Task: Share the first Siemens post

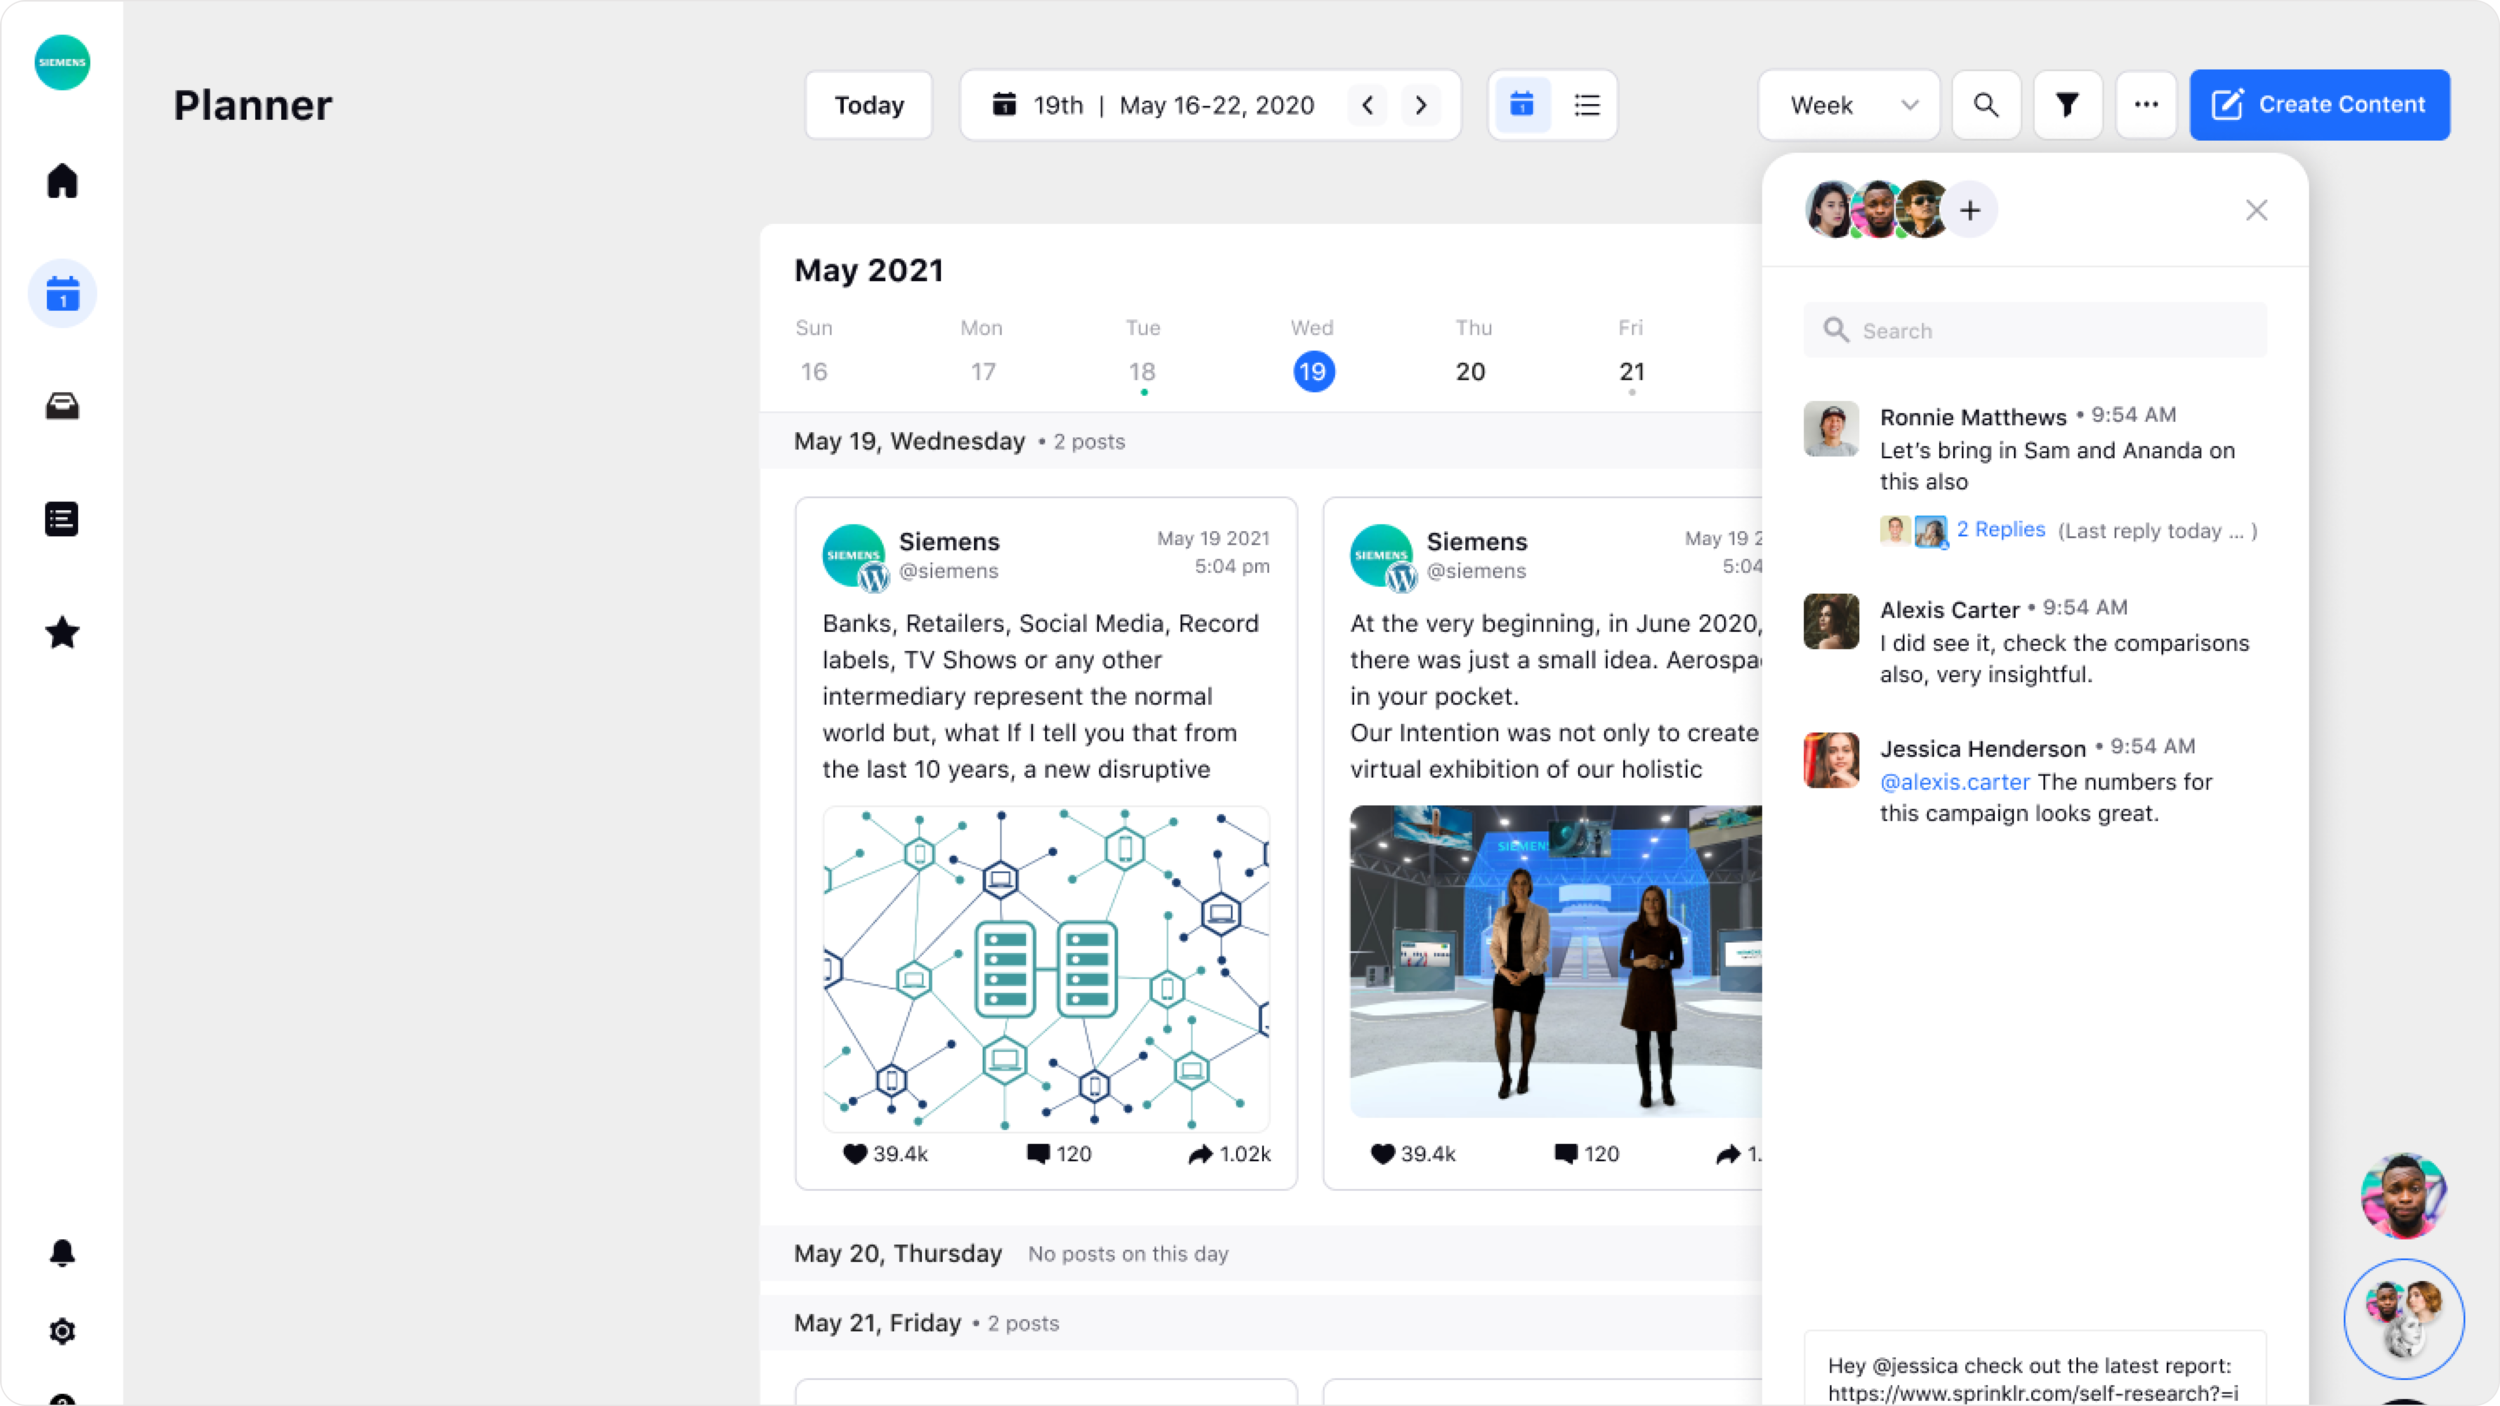Action: 1229,1154
